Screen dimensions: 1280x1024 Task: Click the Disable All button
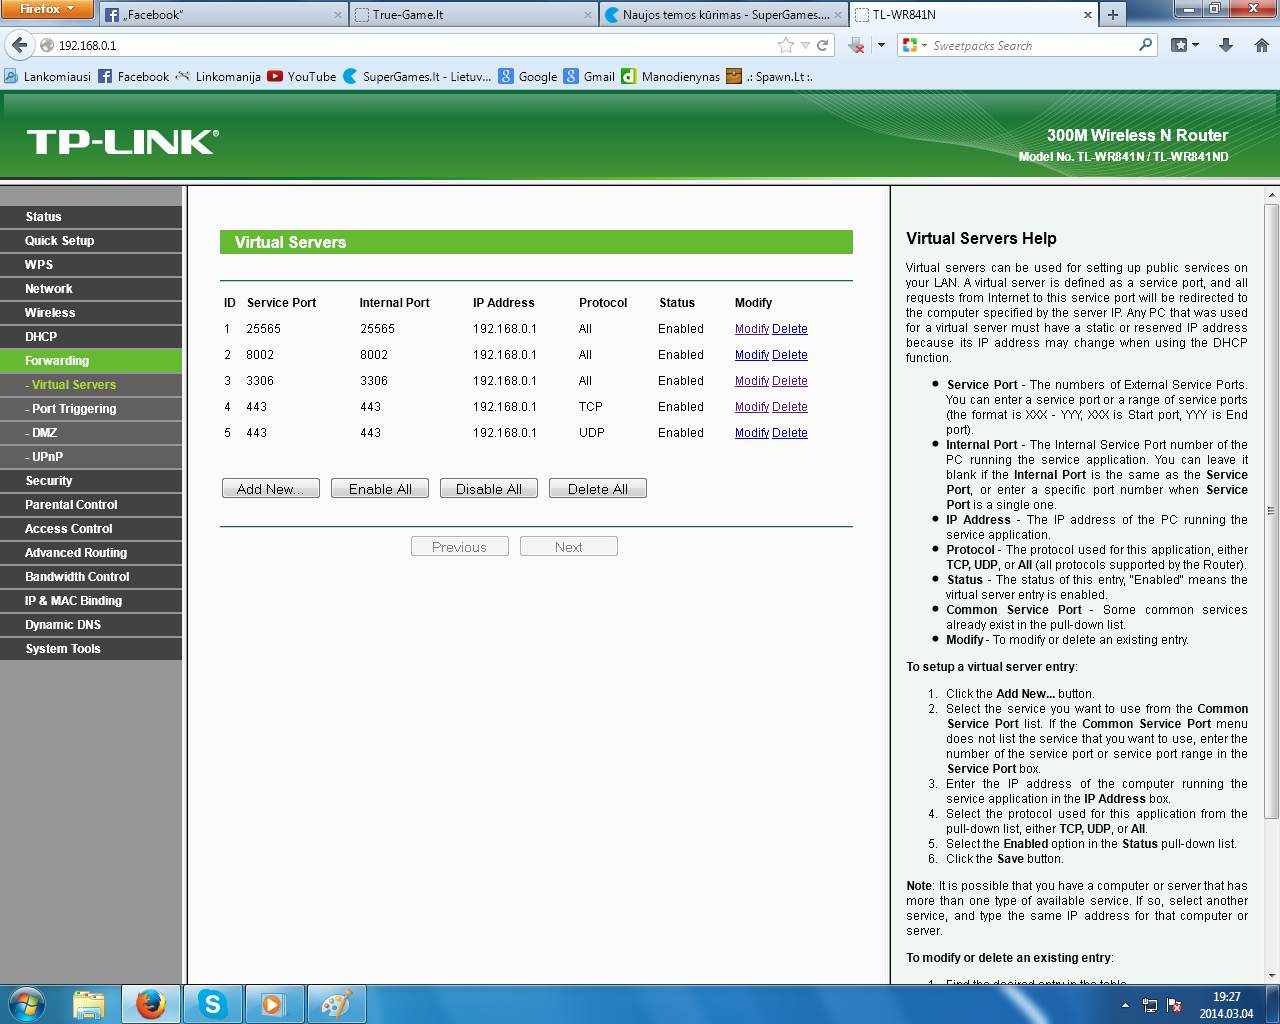tap(489, 488)
